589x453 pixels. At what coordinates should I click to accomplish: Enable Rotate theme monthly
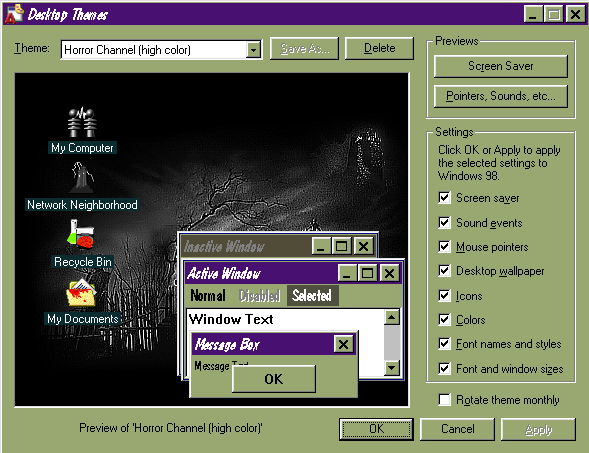444,399
